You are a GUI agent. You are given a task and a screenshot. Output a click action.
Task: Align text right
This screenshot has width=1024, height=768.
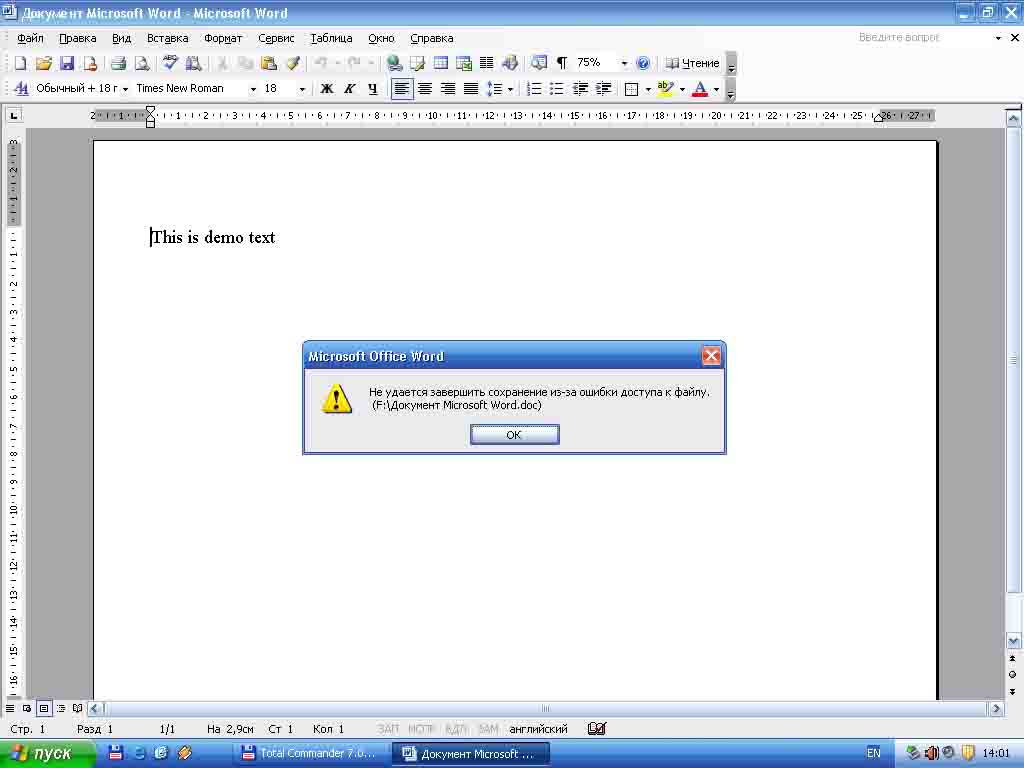click(447, 88)
